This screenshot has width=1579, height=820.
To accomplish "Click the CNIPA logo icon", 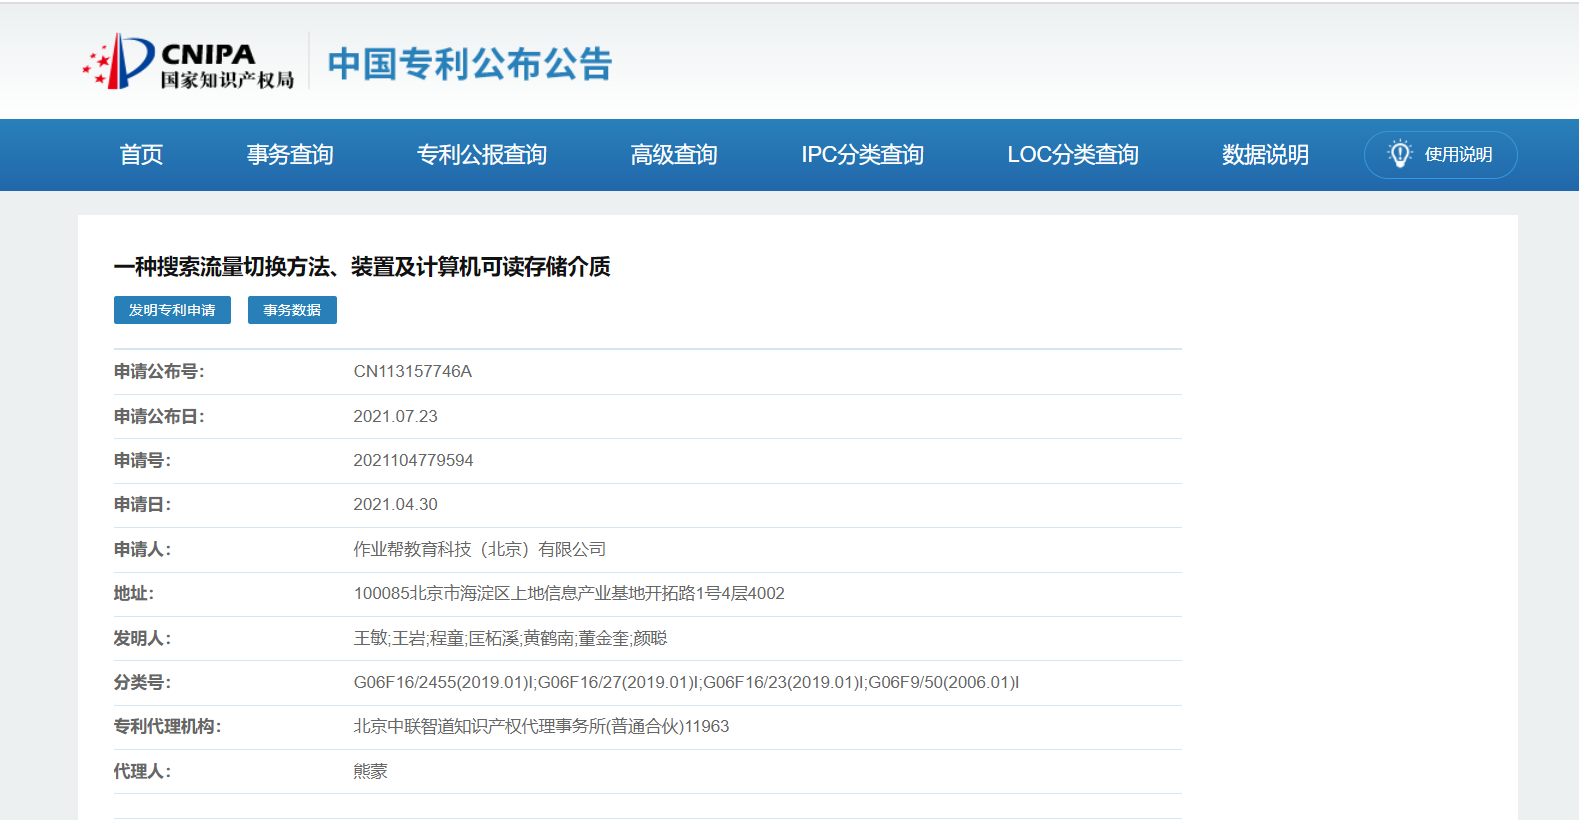I will tap(119, 61).
